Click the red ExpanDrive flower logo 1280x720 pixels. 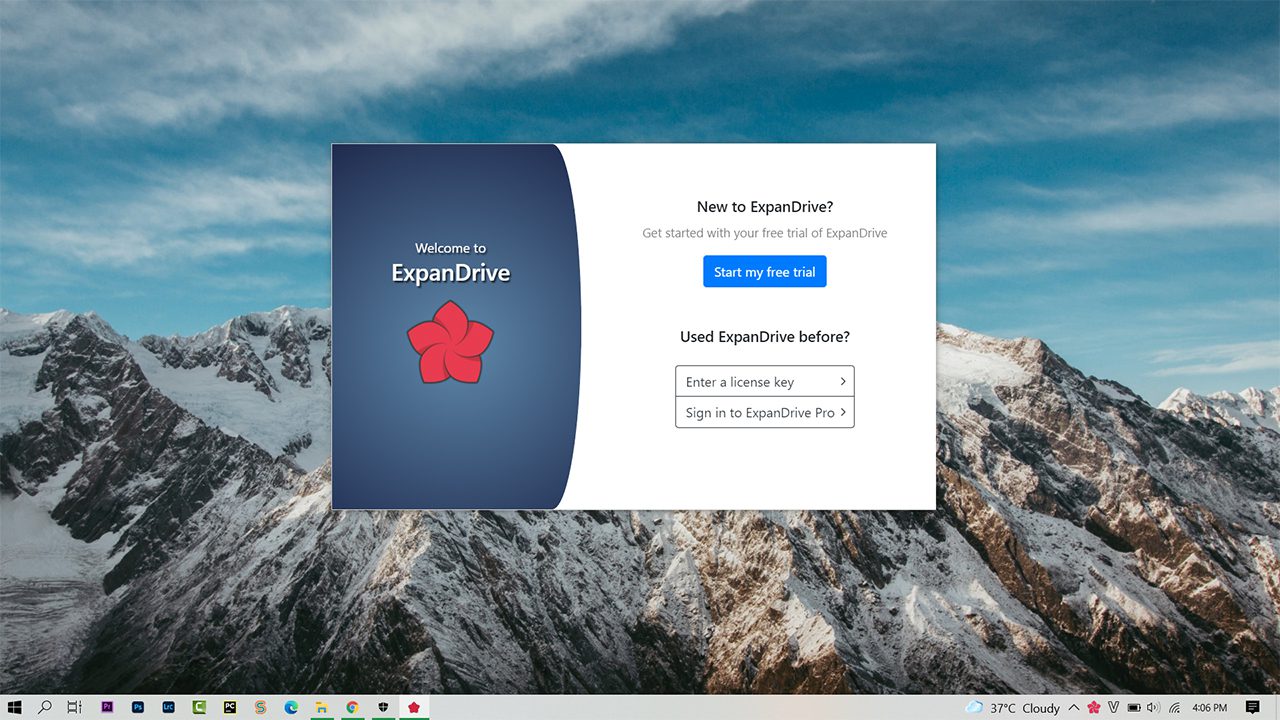pos(450,341)
